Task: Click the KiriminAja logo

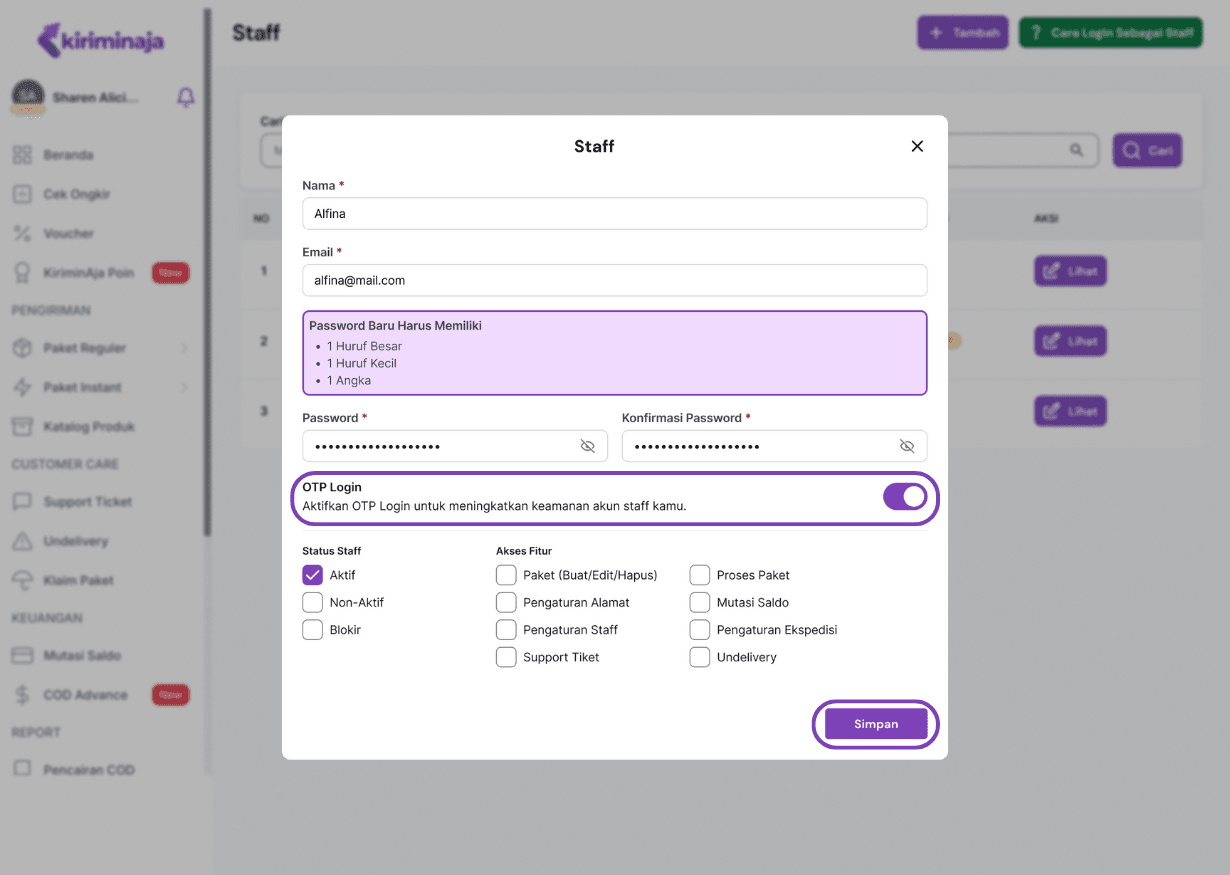Action: pos(101,41)
